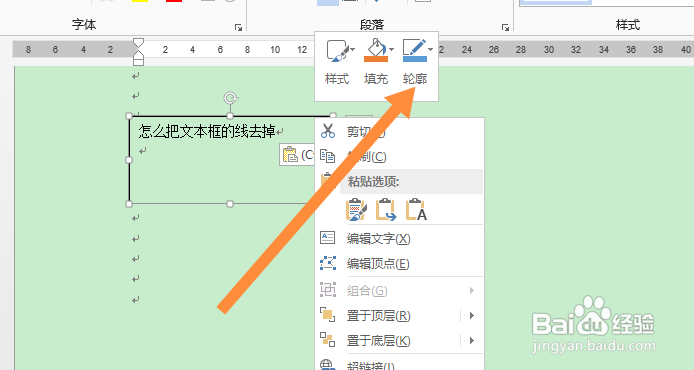The height and width of the screenshot is (370, 694).
Task: Click the ruler first-line indent marker
Action: [x=139, y=43]
